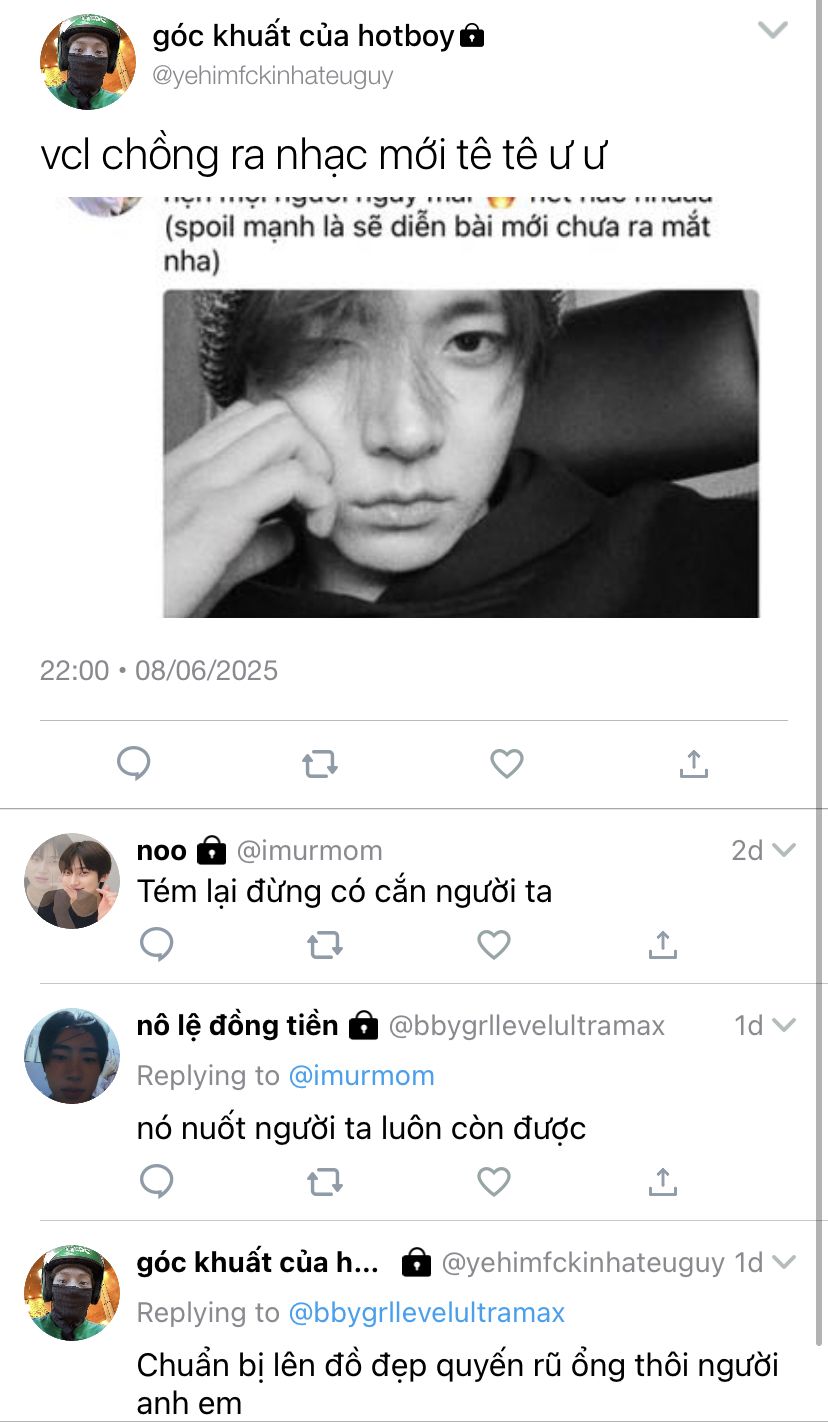
Task: Share the main tweet
Action: [693, 764]
